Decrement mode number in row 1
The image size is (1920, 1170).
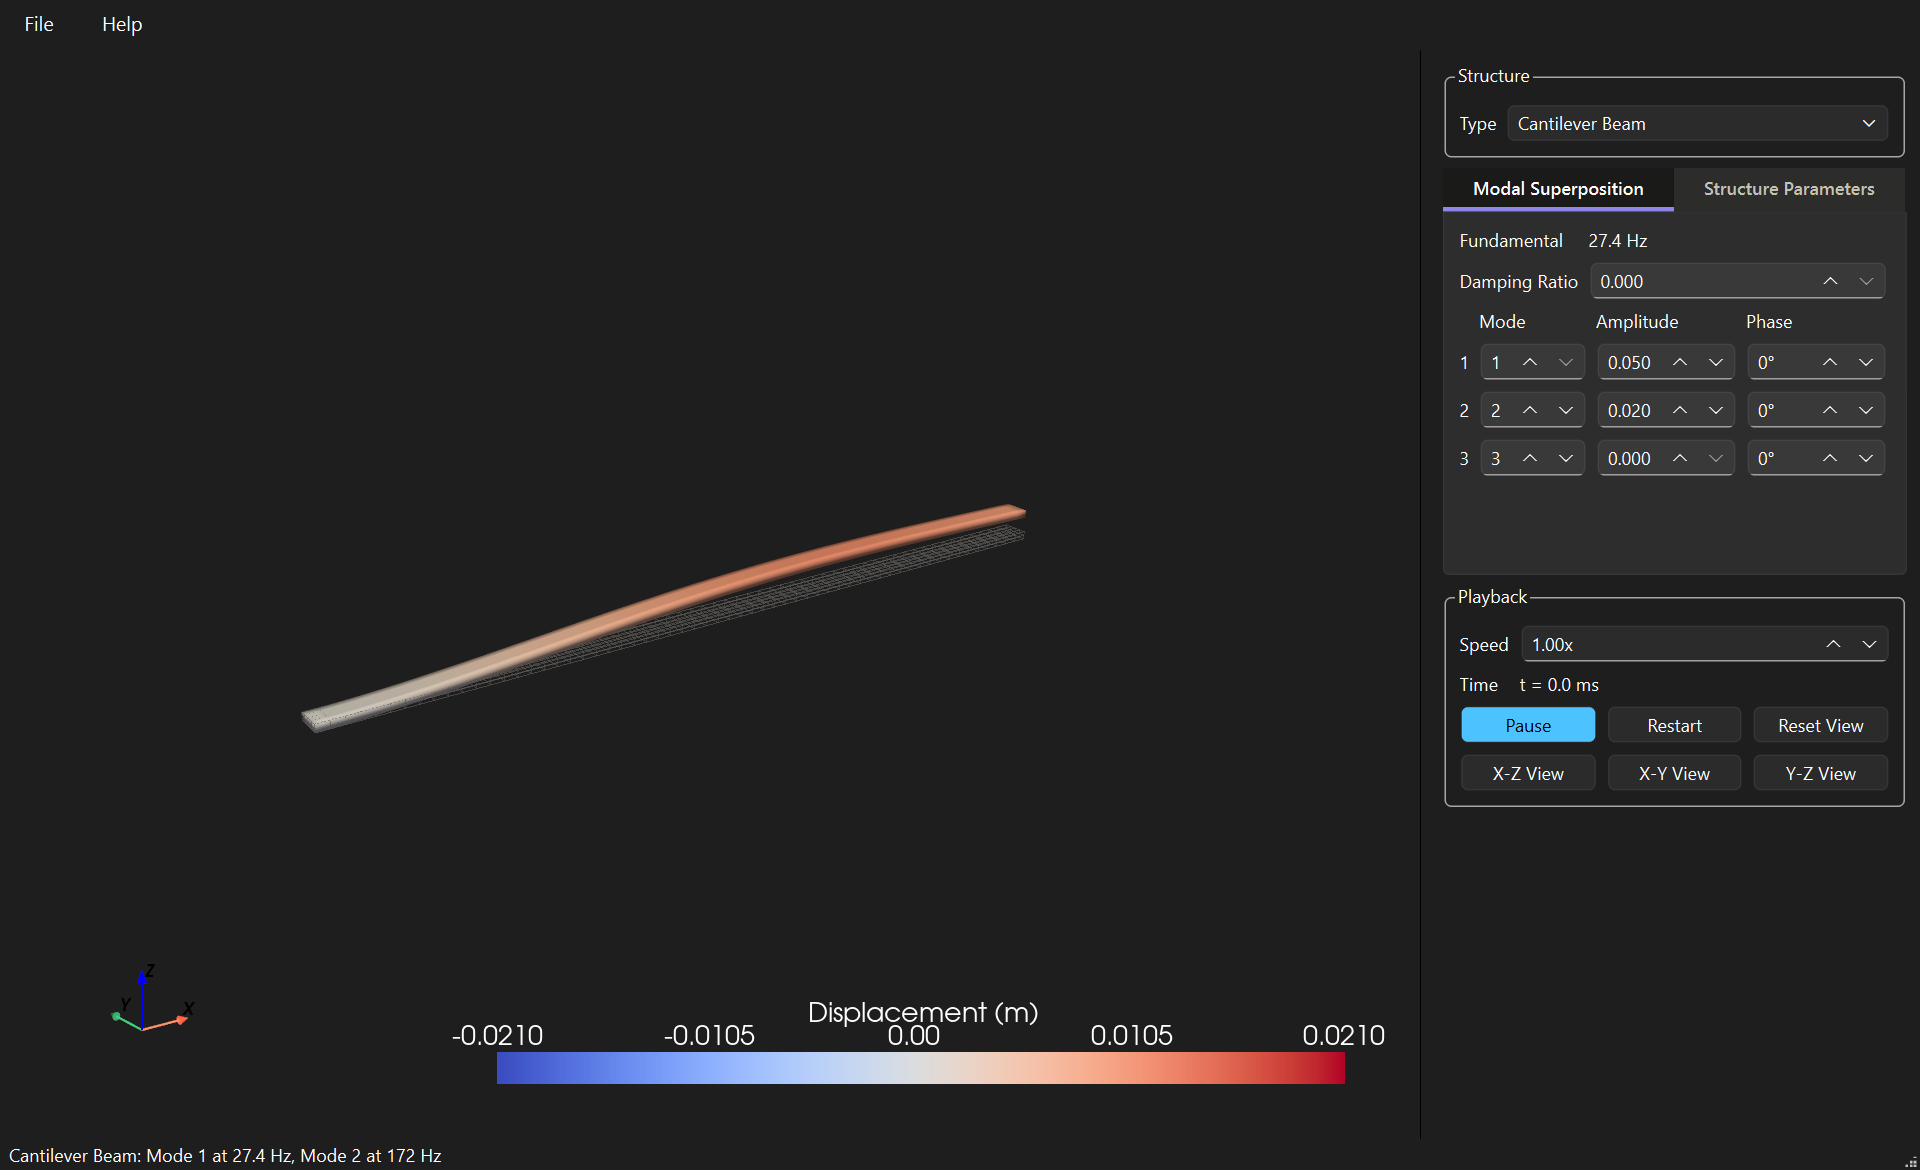pyautogui.click(x=1566, y=363)
